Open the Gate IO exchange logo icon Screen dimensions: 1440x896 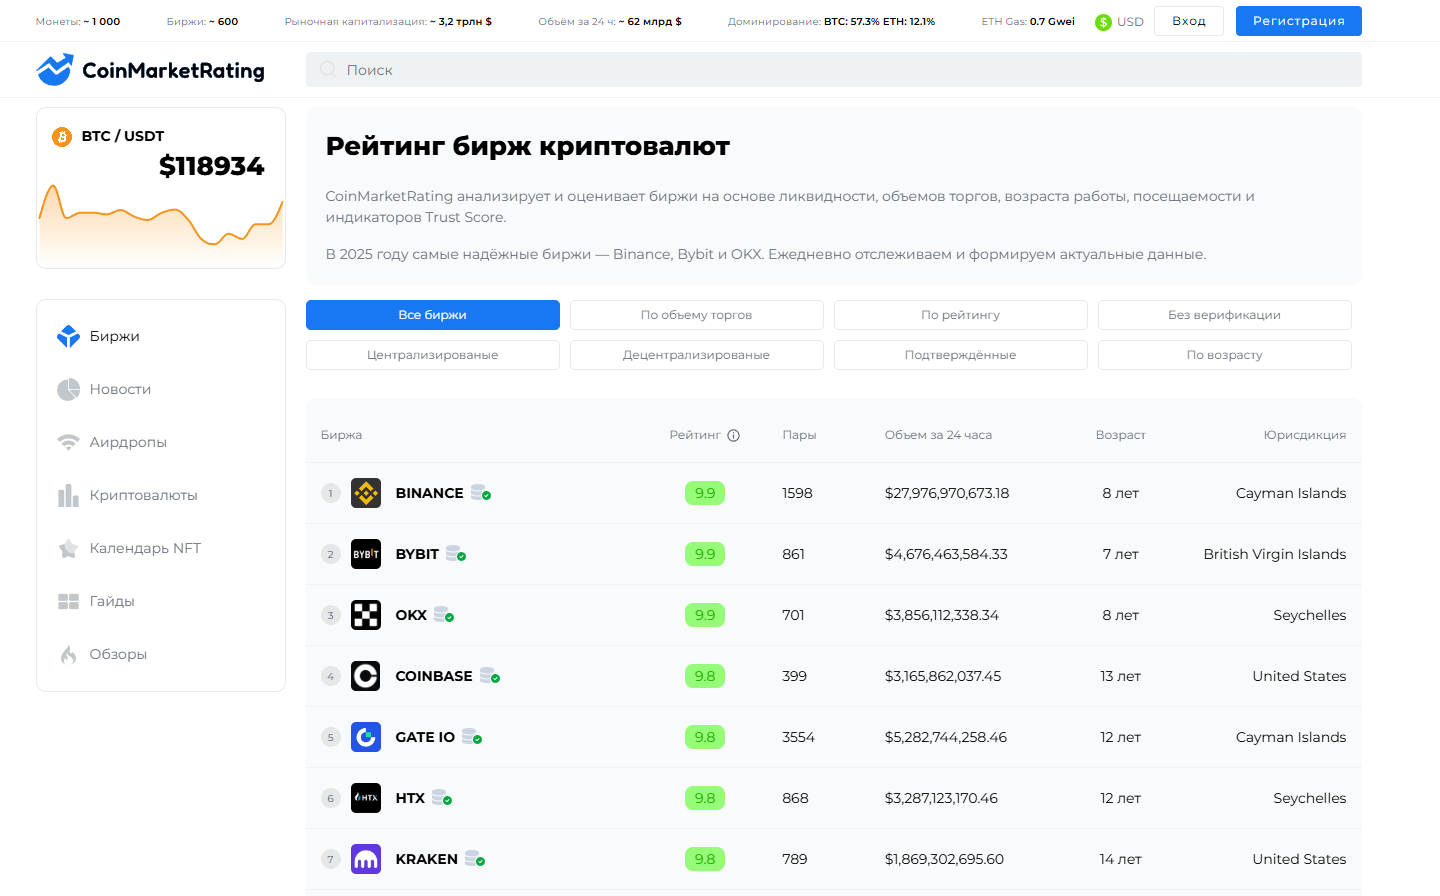(x=366, y=737)
